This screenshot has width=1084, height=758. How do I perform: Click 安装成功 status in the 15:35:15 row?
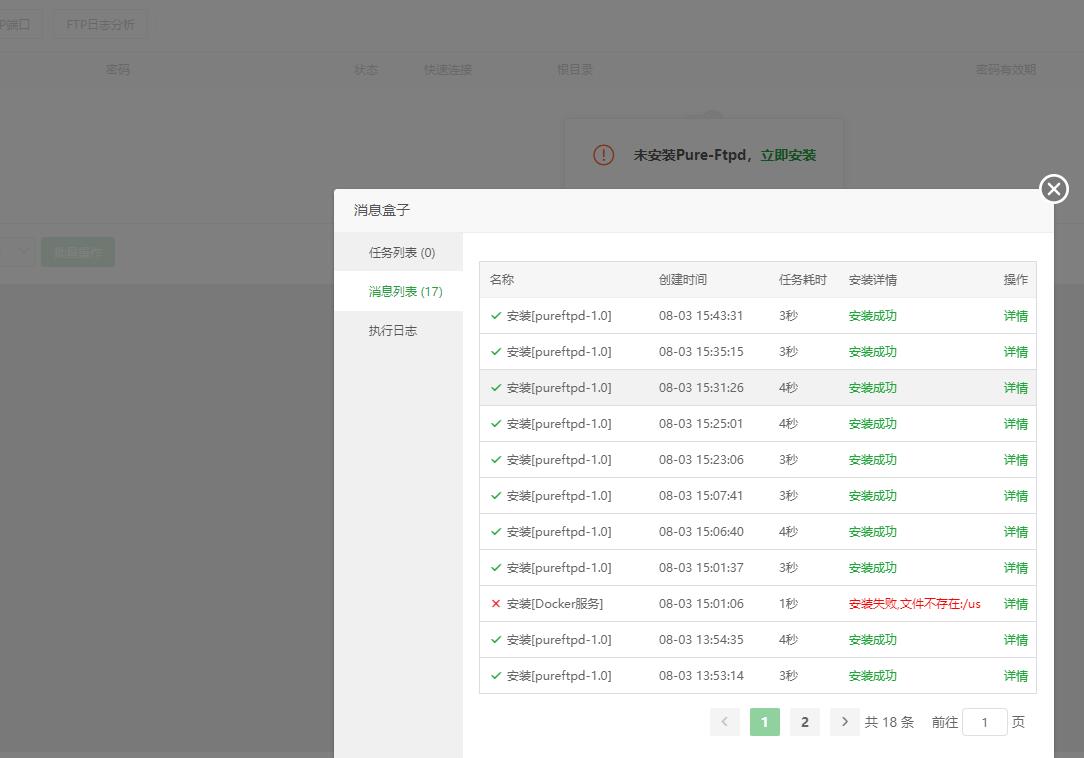[872, 352]
